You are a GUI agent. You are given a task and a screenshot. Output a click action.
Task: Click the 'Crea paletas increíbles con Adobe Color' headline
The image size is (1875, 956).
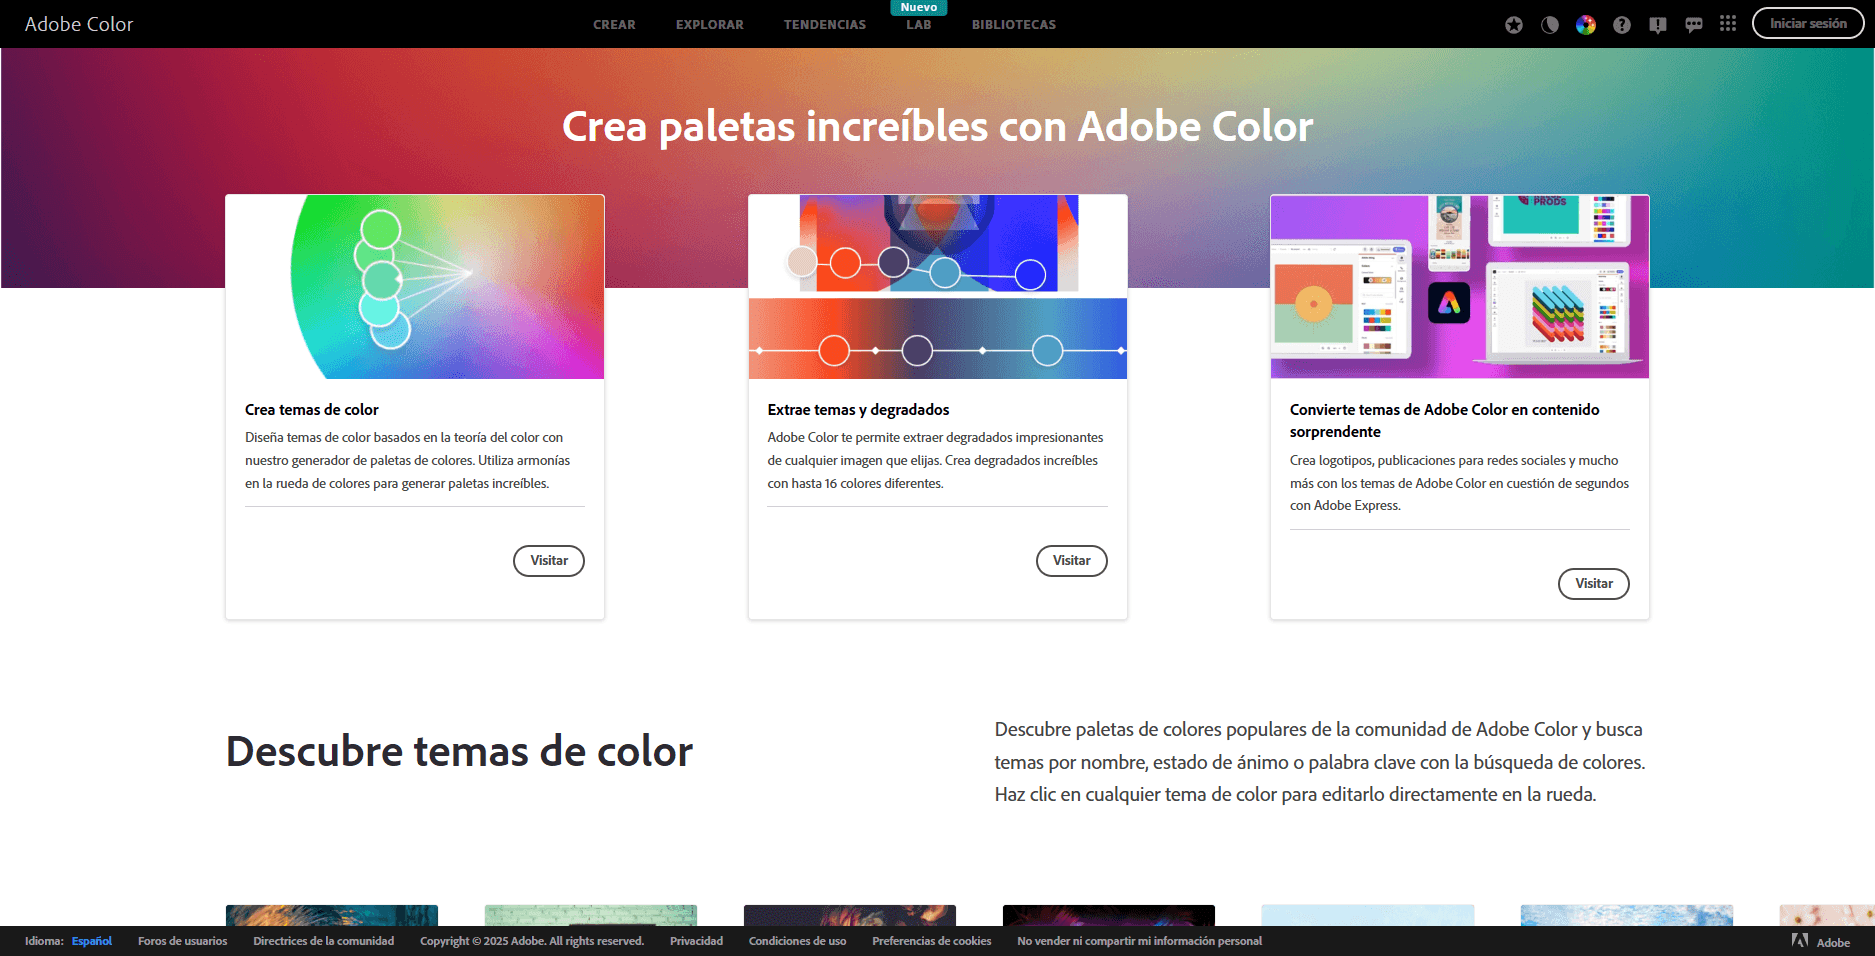point(937,127)
